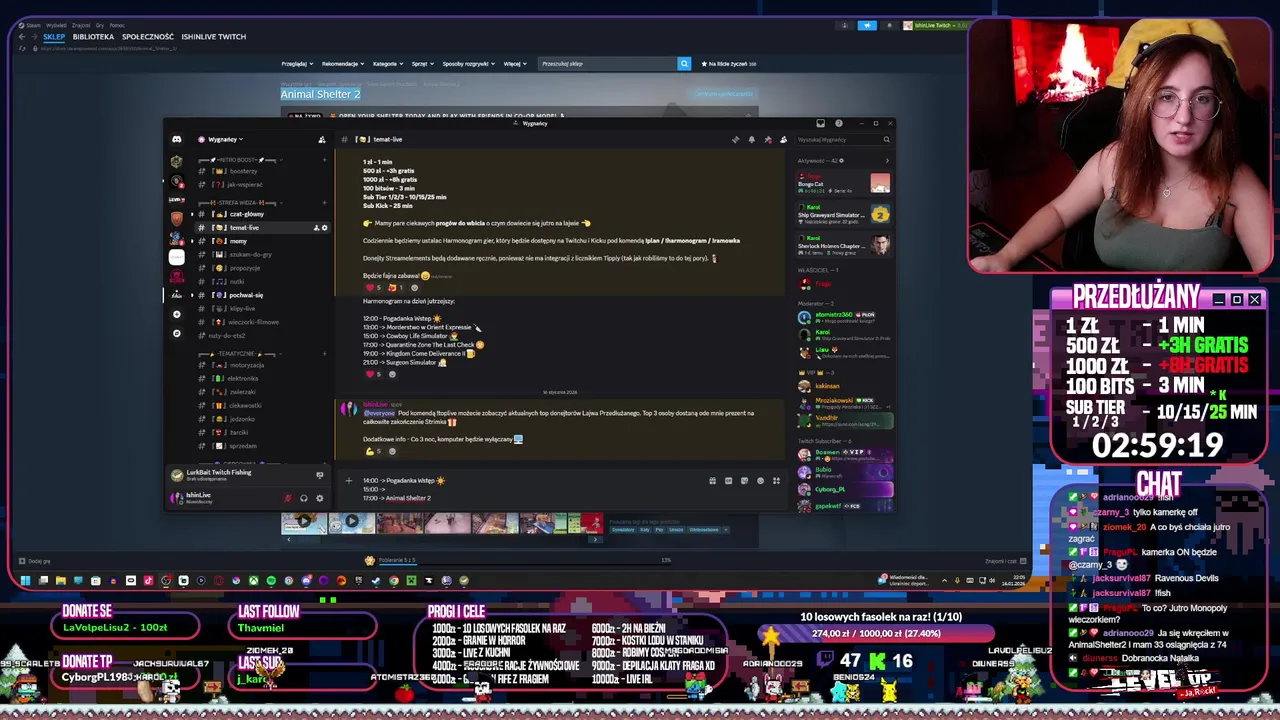This screenshot has width=1280, height=720.
Task: Open Kategorie dropdown in Steam store
Action: point(388,64)
